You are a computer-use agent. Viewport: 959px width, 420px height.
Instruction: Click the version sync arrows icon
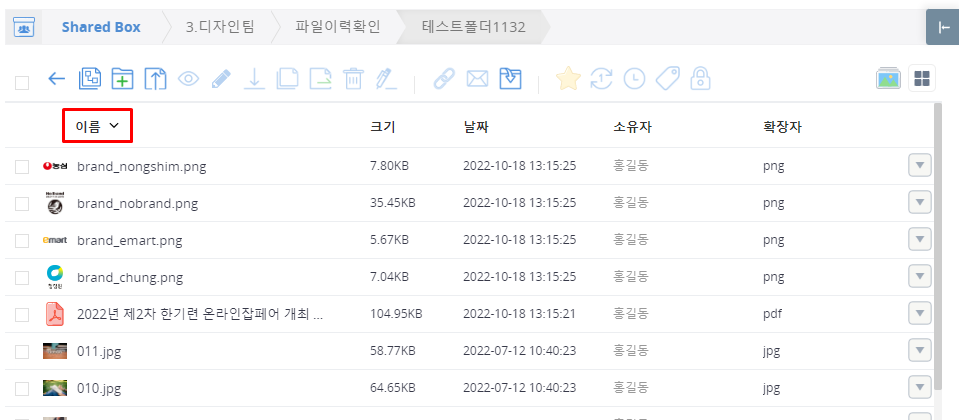pyautogui.click(x=601, y=79)
